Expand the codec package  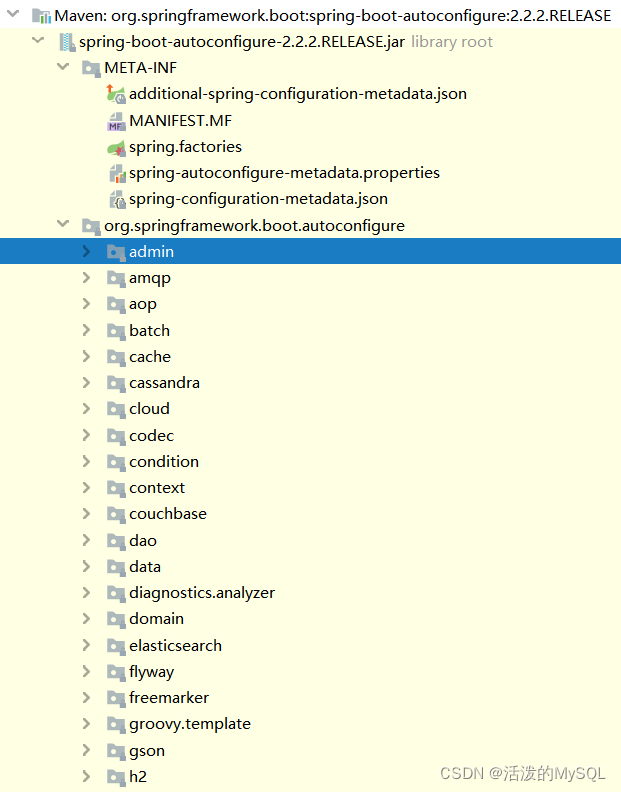coord(86,435)
